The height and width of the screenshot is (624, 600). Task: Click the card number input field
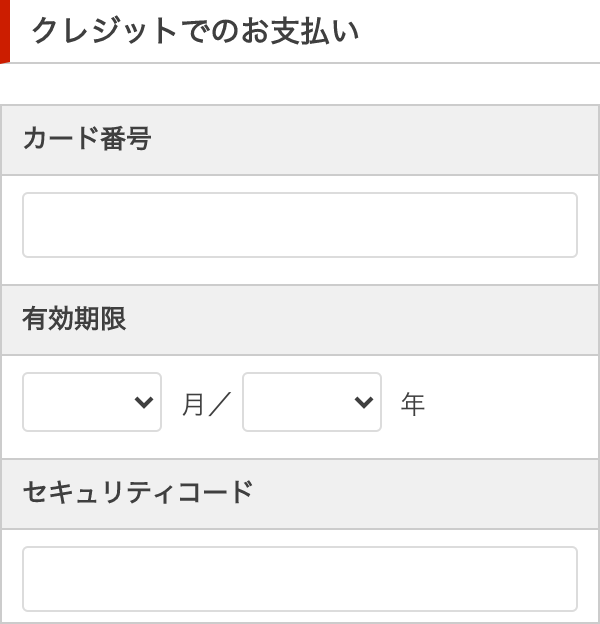coord(300,225)
